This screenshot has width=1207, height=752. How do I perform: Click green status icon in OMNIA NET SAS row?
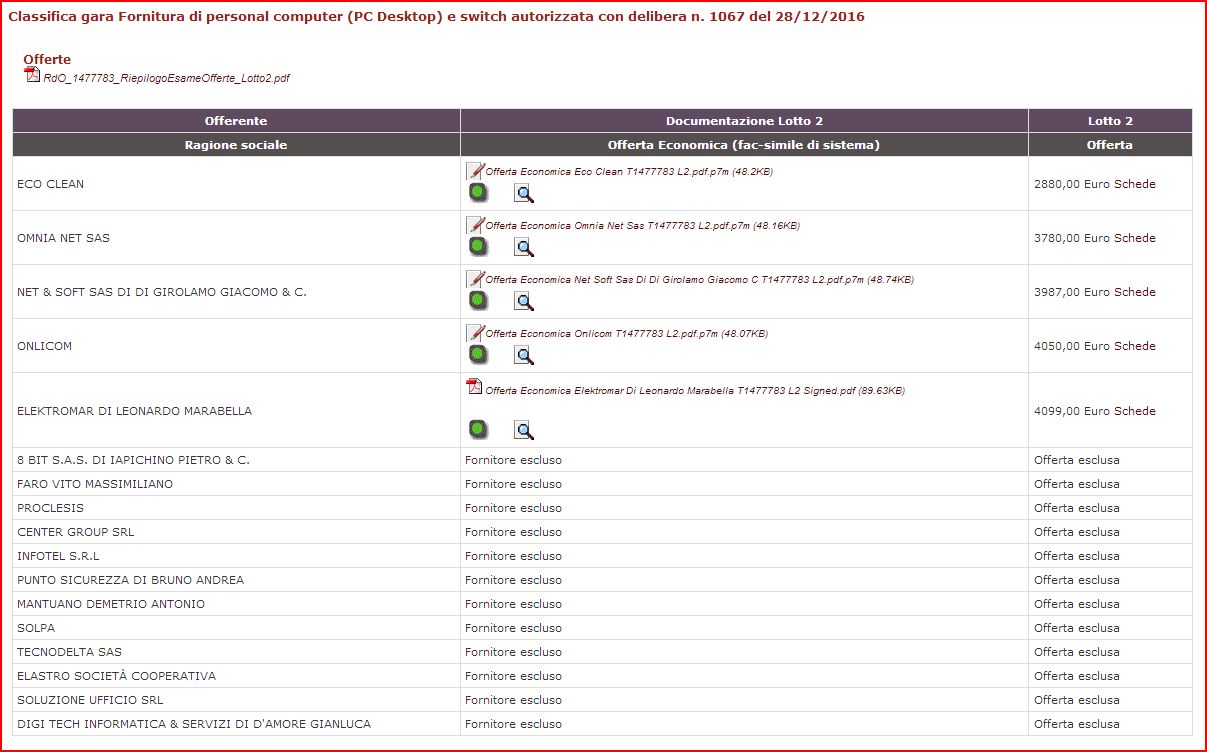pyautogui.click(x=478, y=246)
